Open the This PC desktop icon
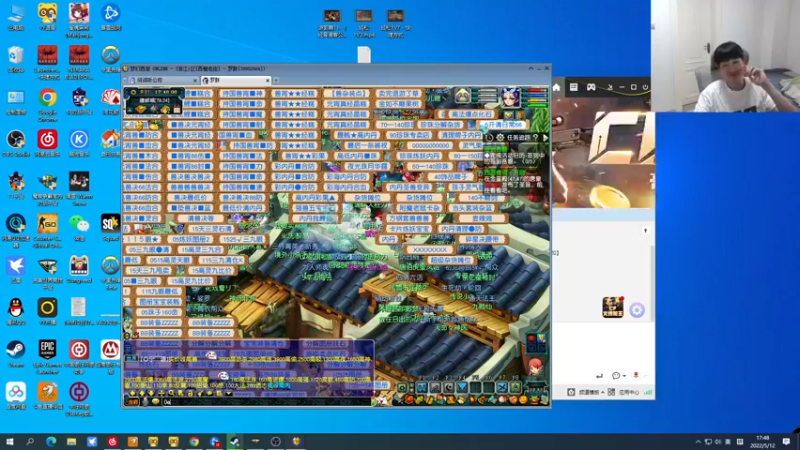The height and width of the screenshot is (450, 800). point(16,13)
